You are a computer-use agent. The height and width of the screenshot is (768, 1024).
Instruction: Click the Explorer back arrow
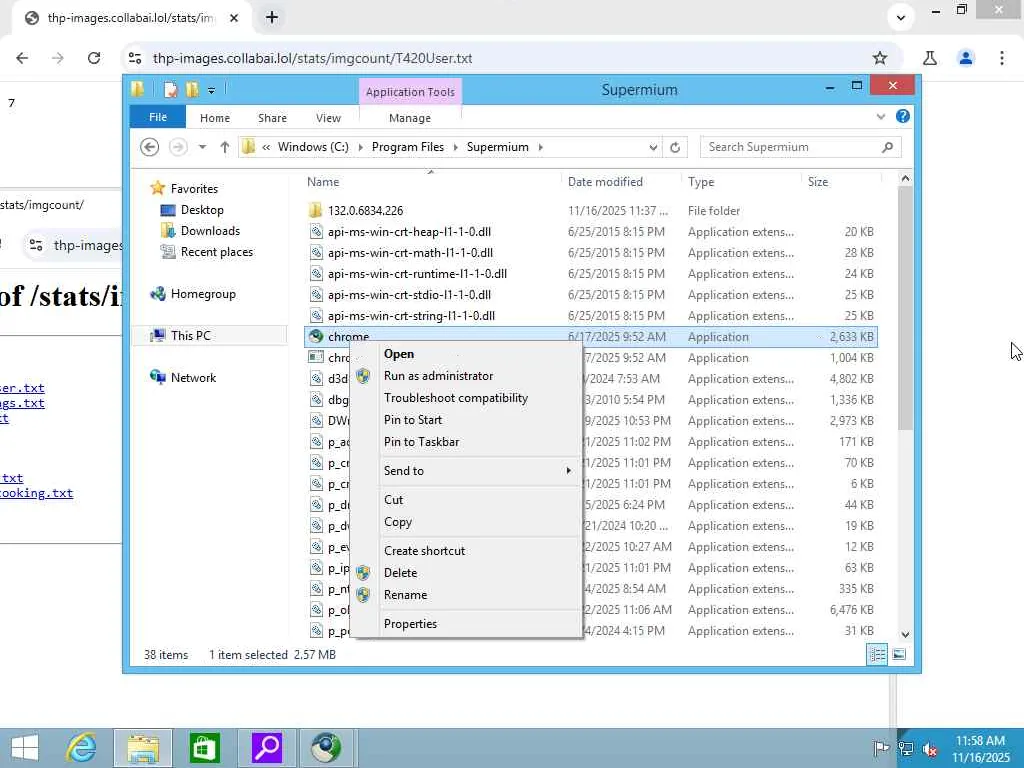coord(150,147)
